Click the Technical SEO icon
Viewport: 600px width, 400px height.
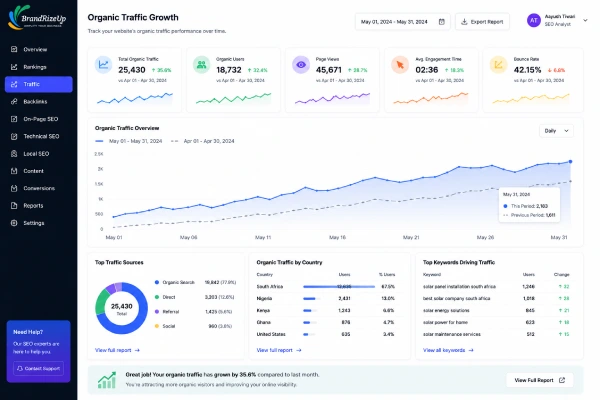[14, 136]
